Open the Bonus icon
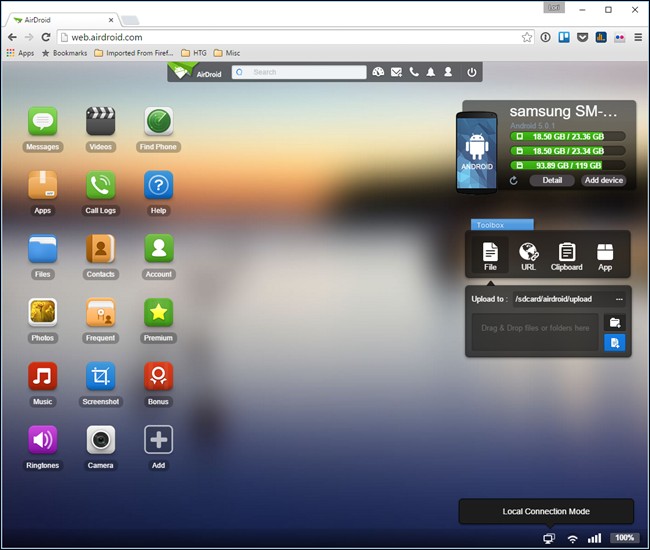This screenshot has height=550, width=650. pos(158,376)
